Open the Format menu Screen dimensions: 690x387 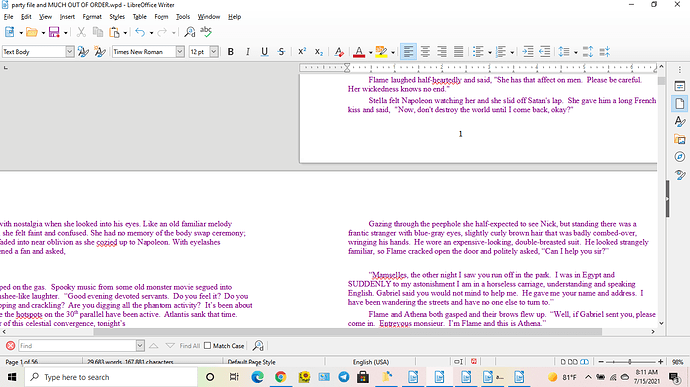pyautogui.click(x=92, y=17)
